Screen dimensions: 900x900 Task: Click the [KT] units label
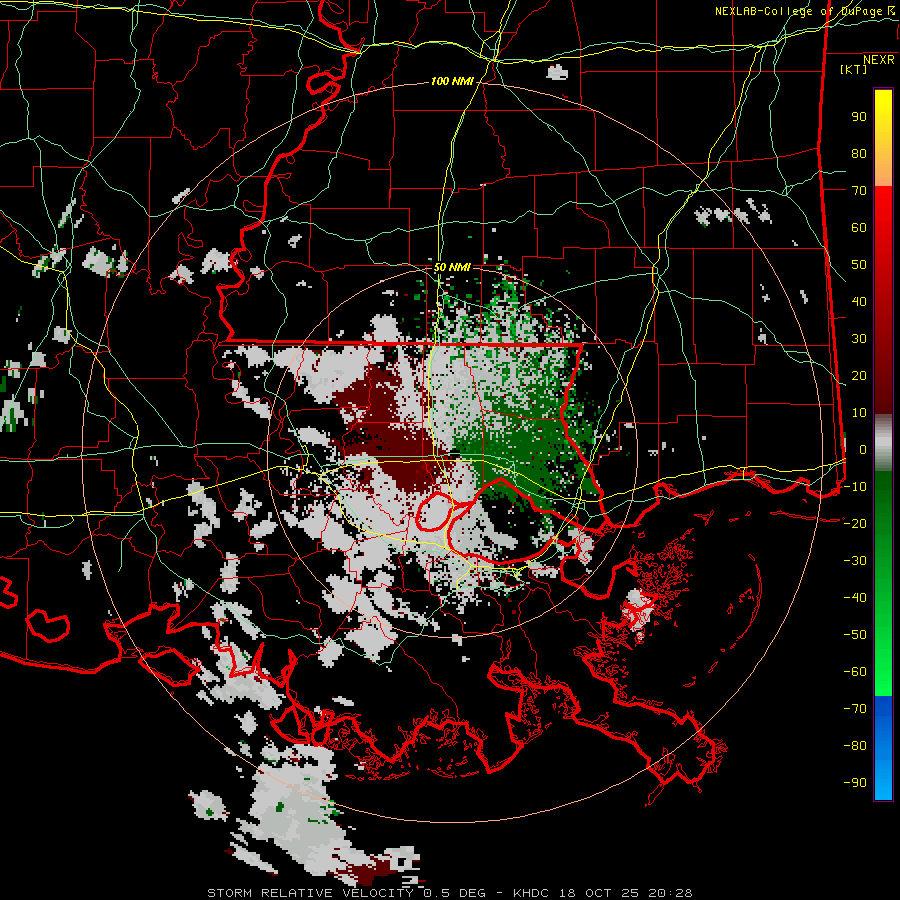(x=854, y=69)
